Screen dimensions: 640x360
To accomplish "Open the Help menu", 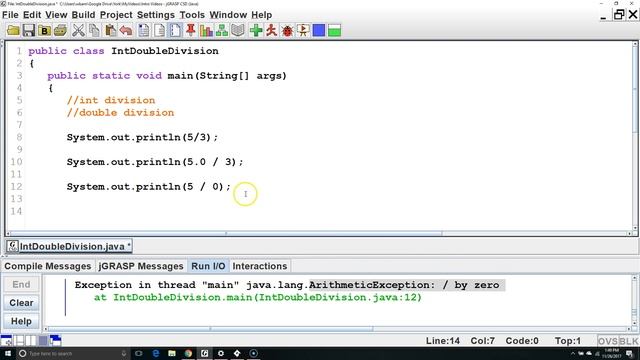I will tap(261, 15).
